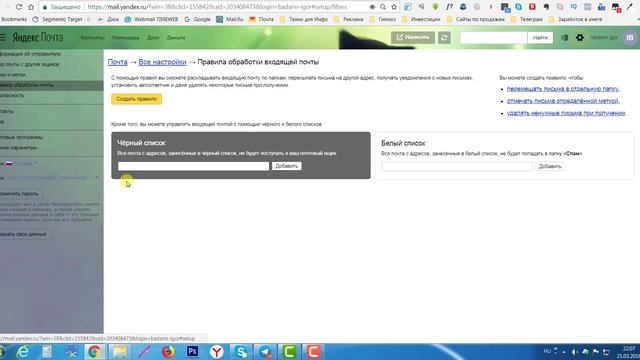This screenshot has width=640, height=360.
Task: Open Календарь in the mail header
Action: click(x=126, y=38)
